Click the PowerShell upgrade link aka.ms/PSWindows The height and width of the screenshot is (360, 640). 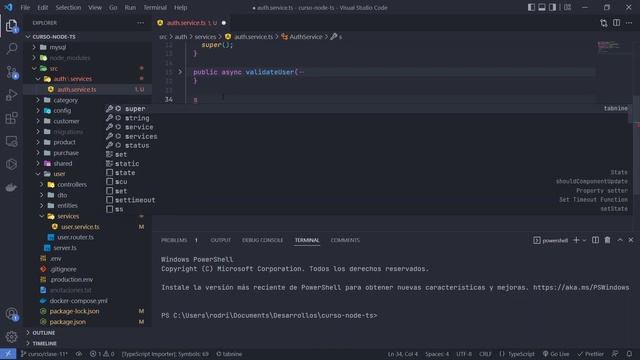click(x=581, y=287)
